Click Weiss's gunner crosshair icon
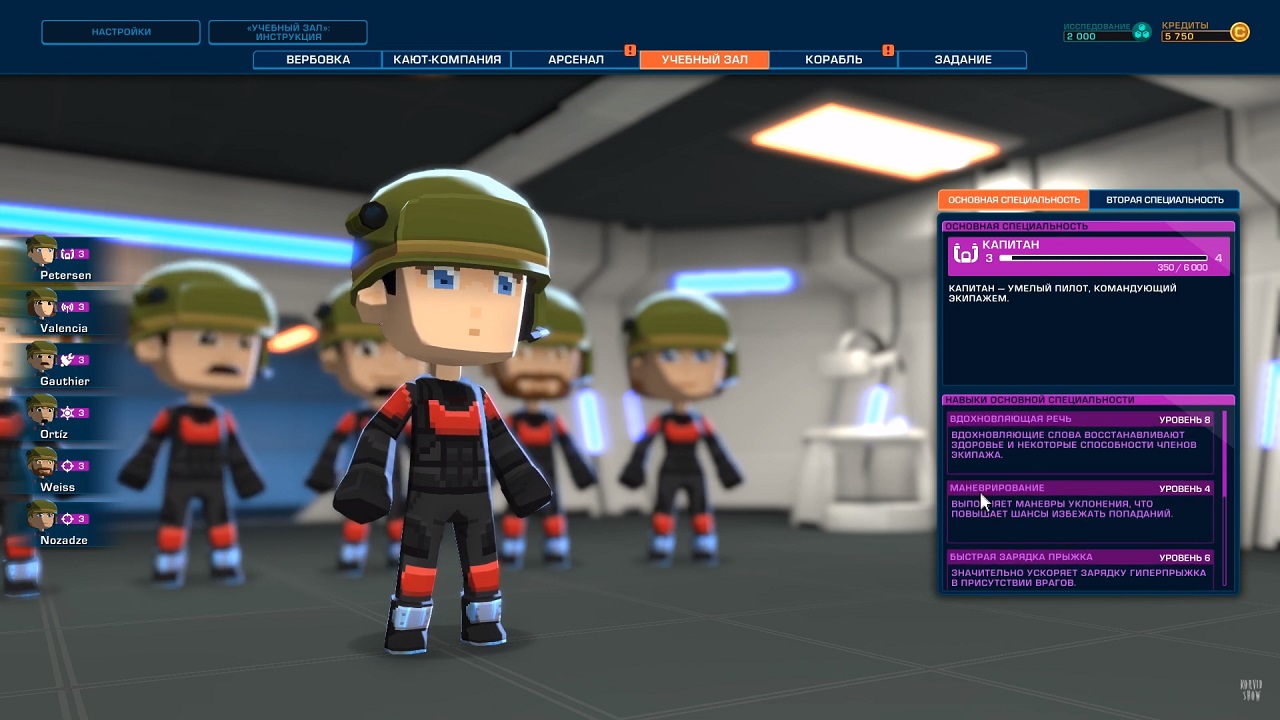Screen dimensions: 1280x720 [68, 466]
